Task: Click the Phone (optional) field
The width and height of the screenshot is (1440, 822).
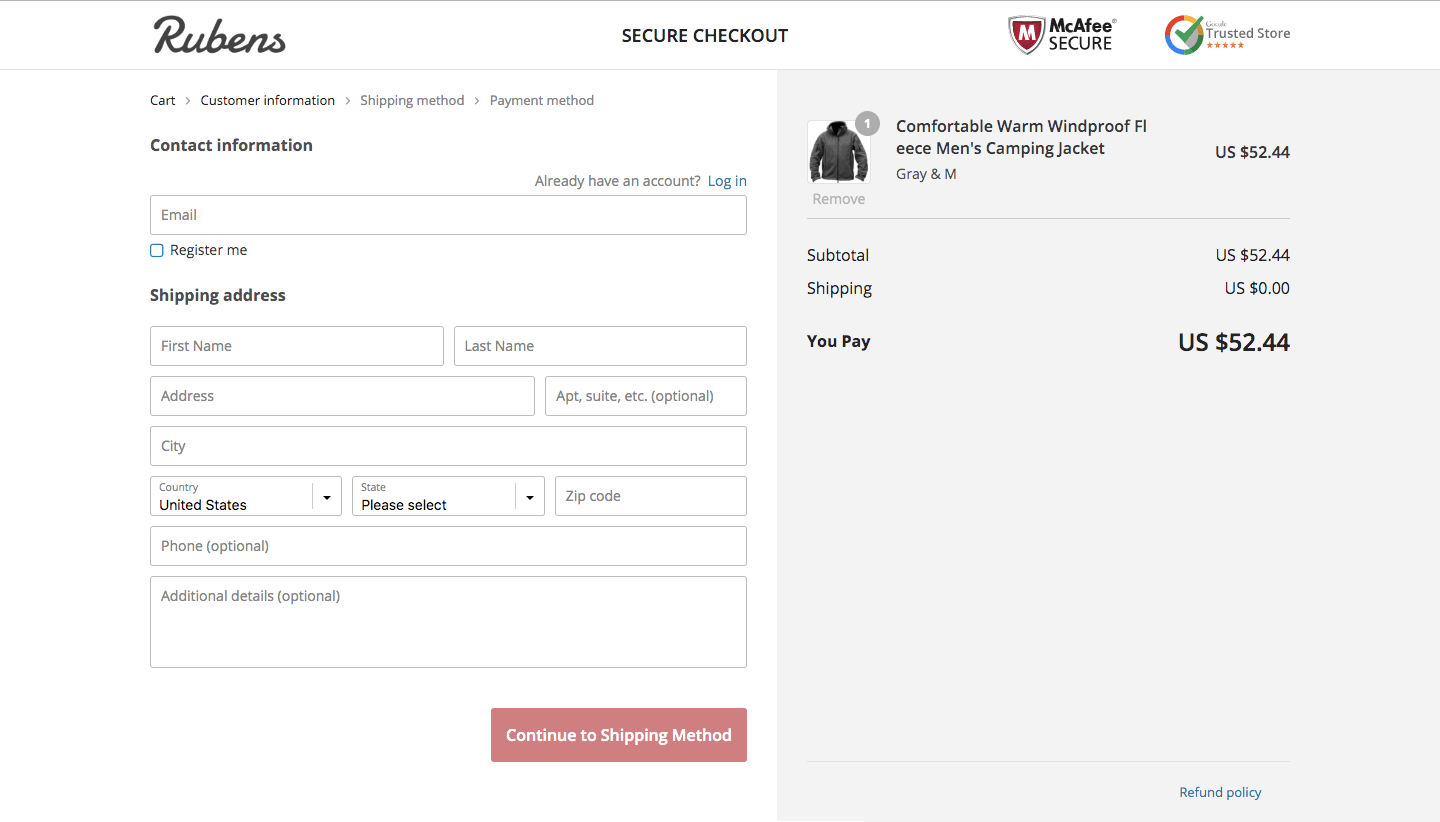Action: click(x=448, y=546)
